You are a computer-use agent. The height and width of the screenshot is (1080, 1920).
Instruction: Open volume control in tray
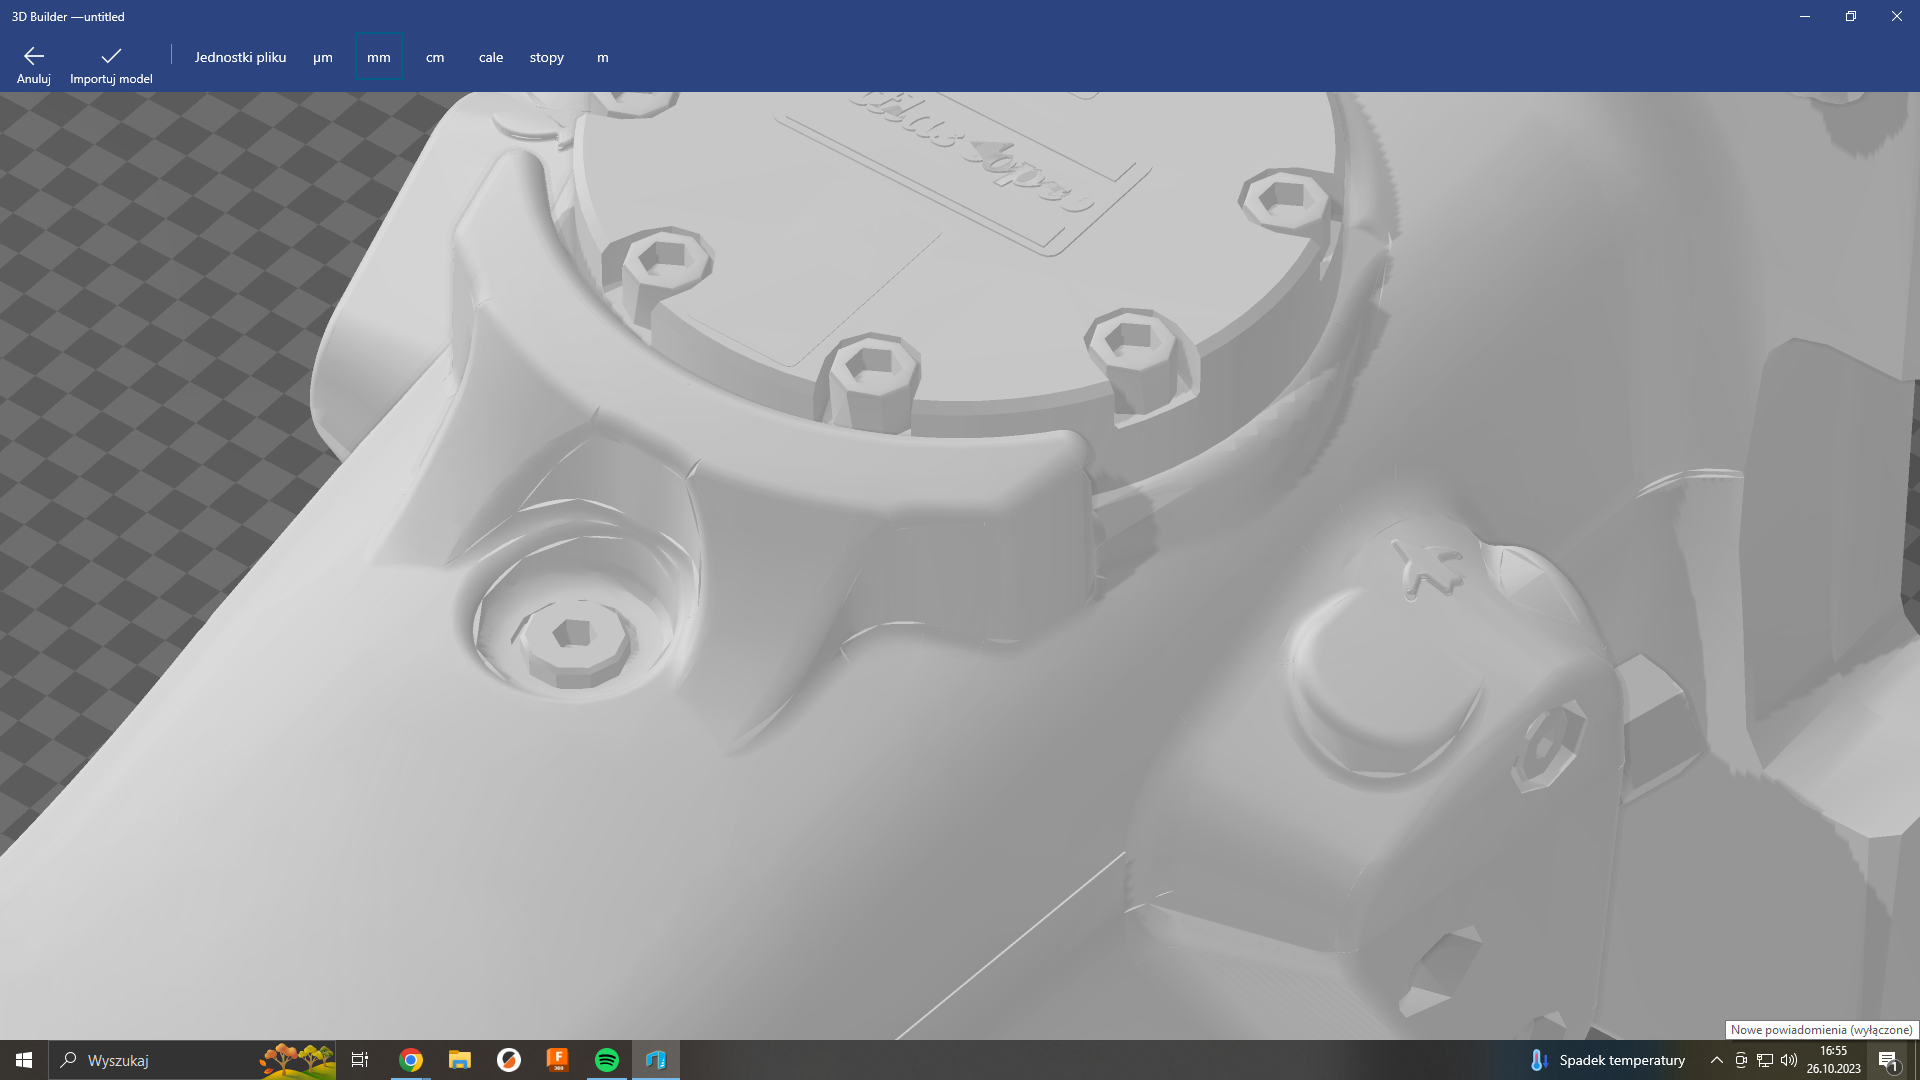pyautogui.click(x=1789, y=1060)
